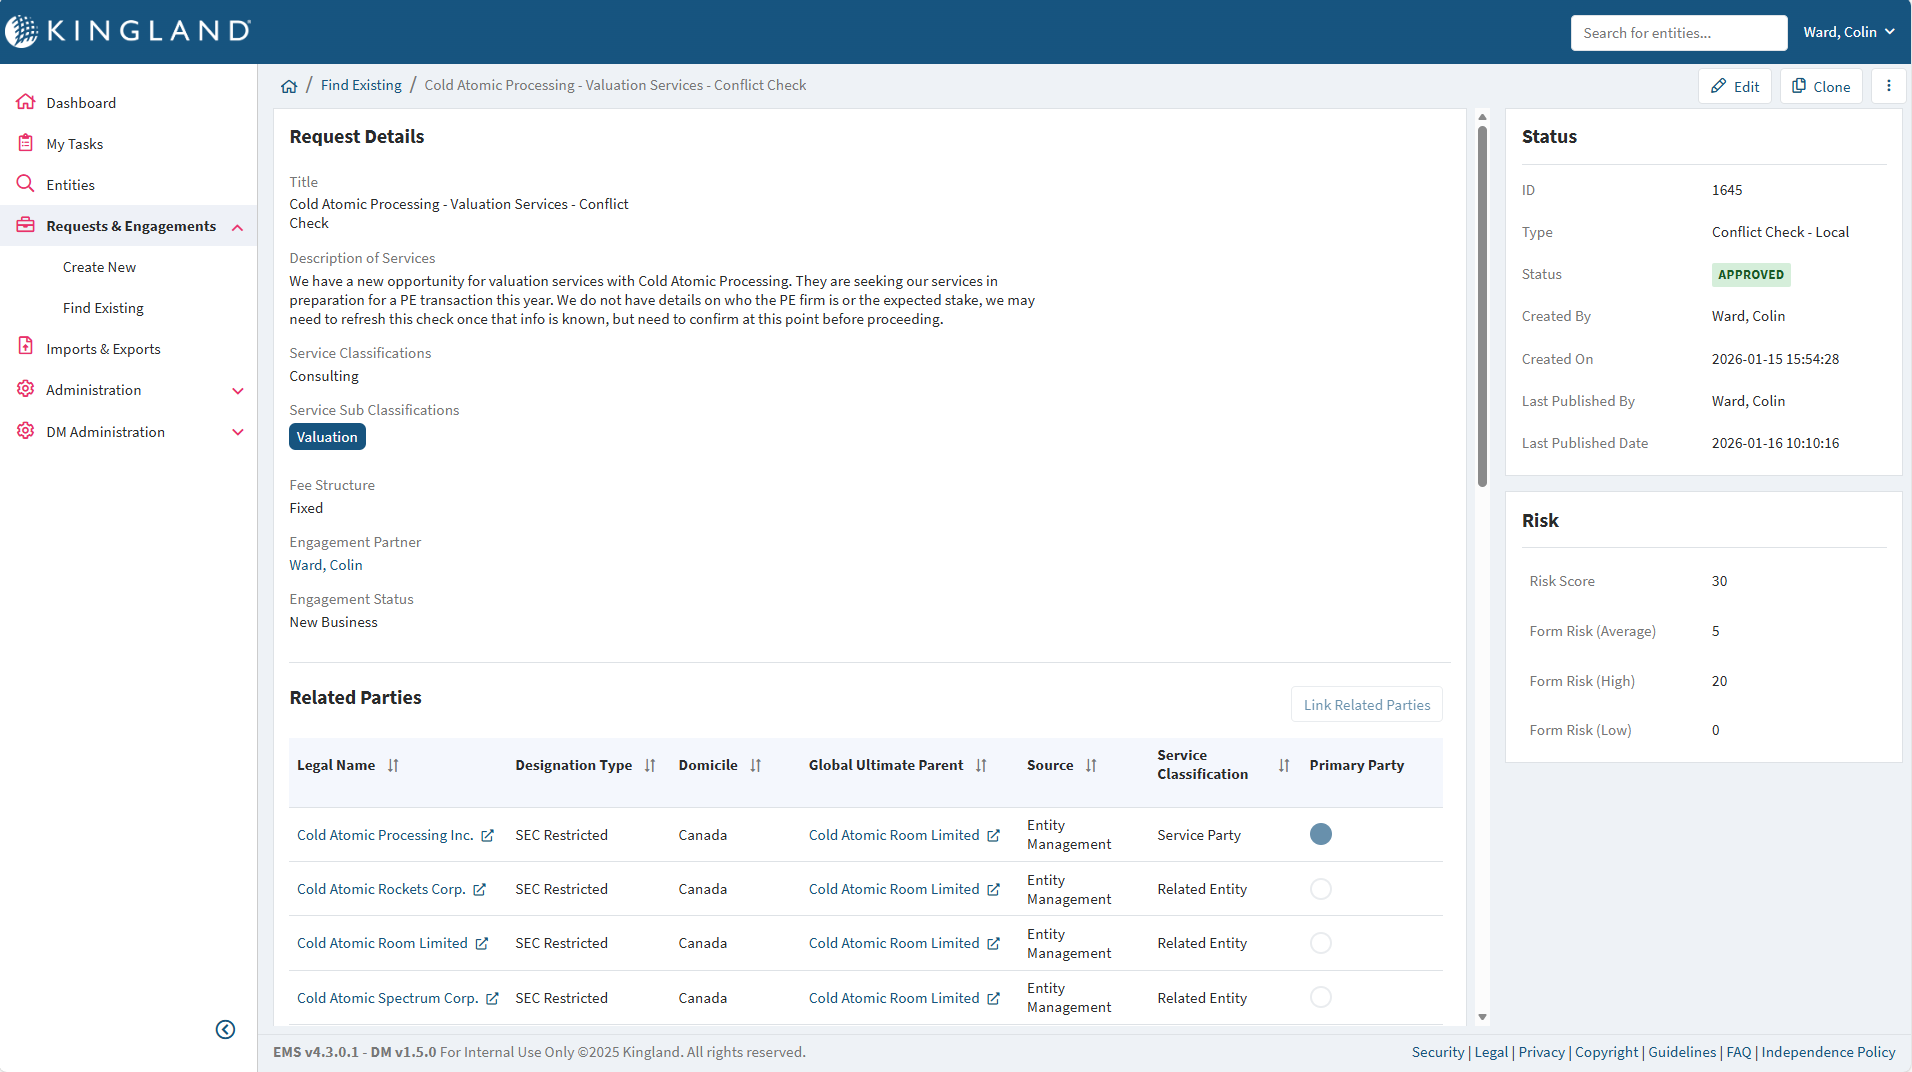Image resolution: width=1912 pixels, height=1072 pixels.
Task: Click the filled primary party radio for Cold Atomic Processing Inc.
Action: click(x=1320, y=833)
